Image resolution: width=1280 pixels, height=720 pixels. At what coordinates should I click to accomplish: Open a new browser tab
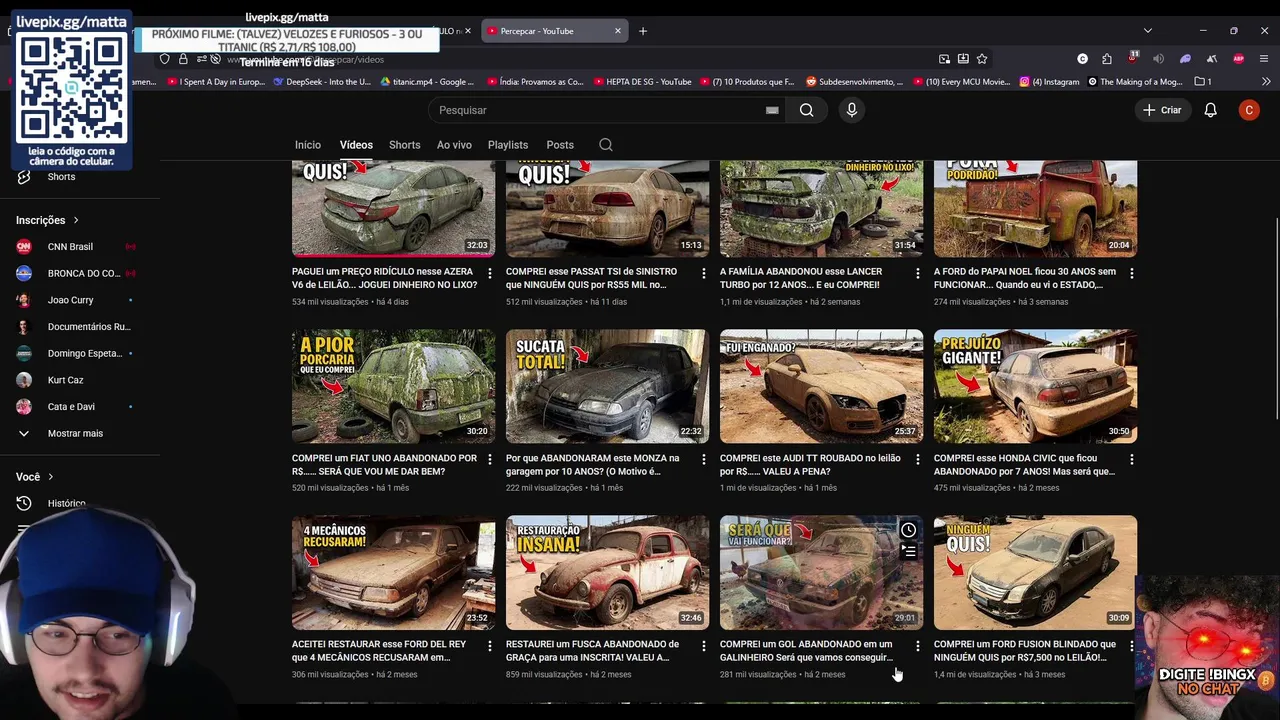coord(643,31)
